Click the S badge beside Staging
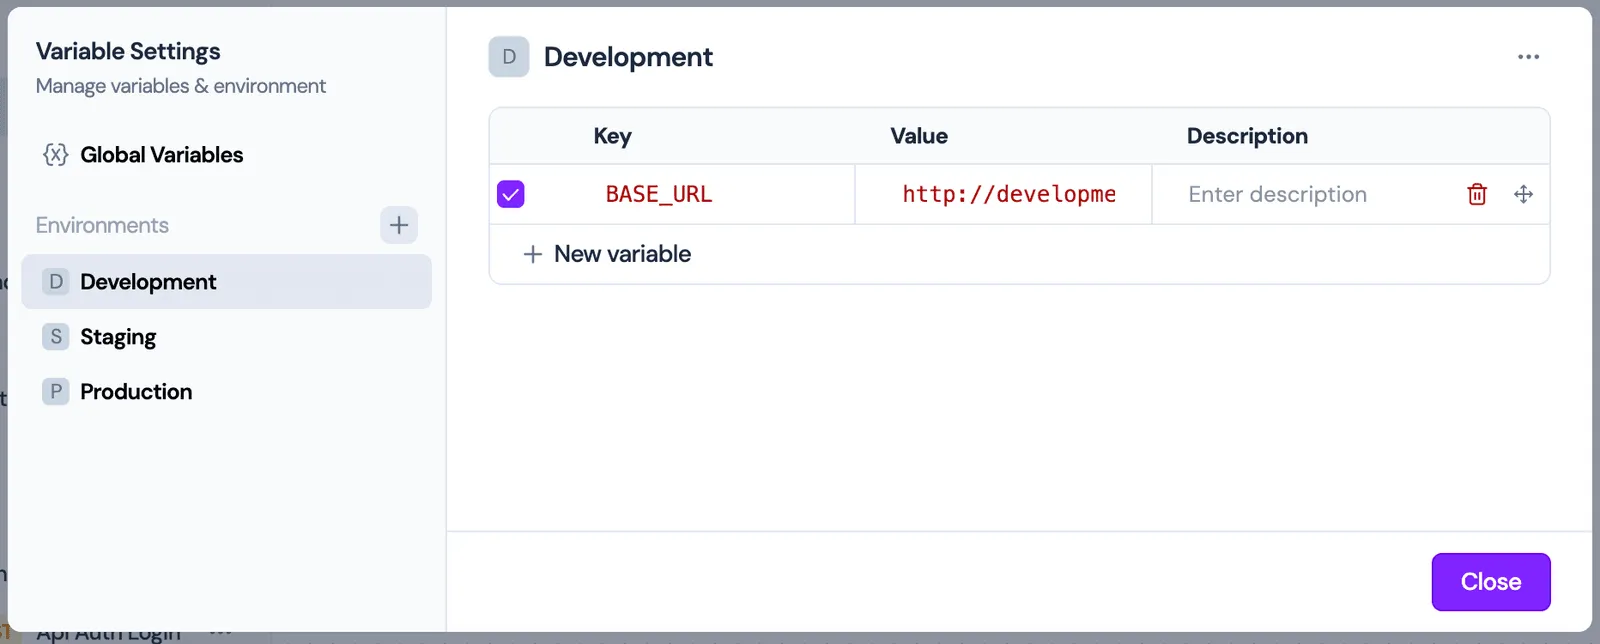 tap(56, 337)
